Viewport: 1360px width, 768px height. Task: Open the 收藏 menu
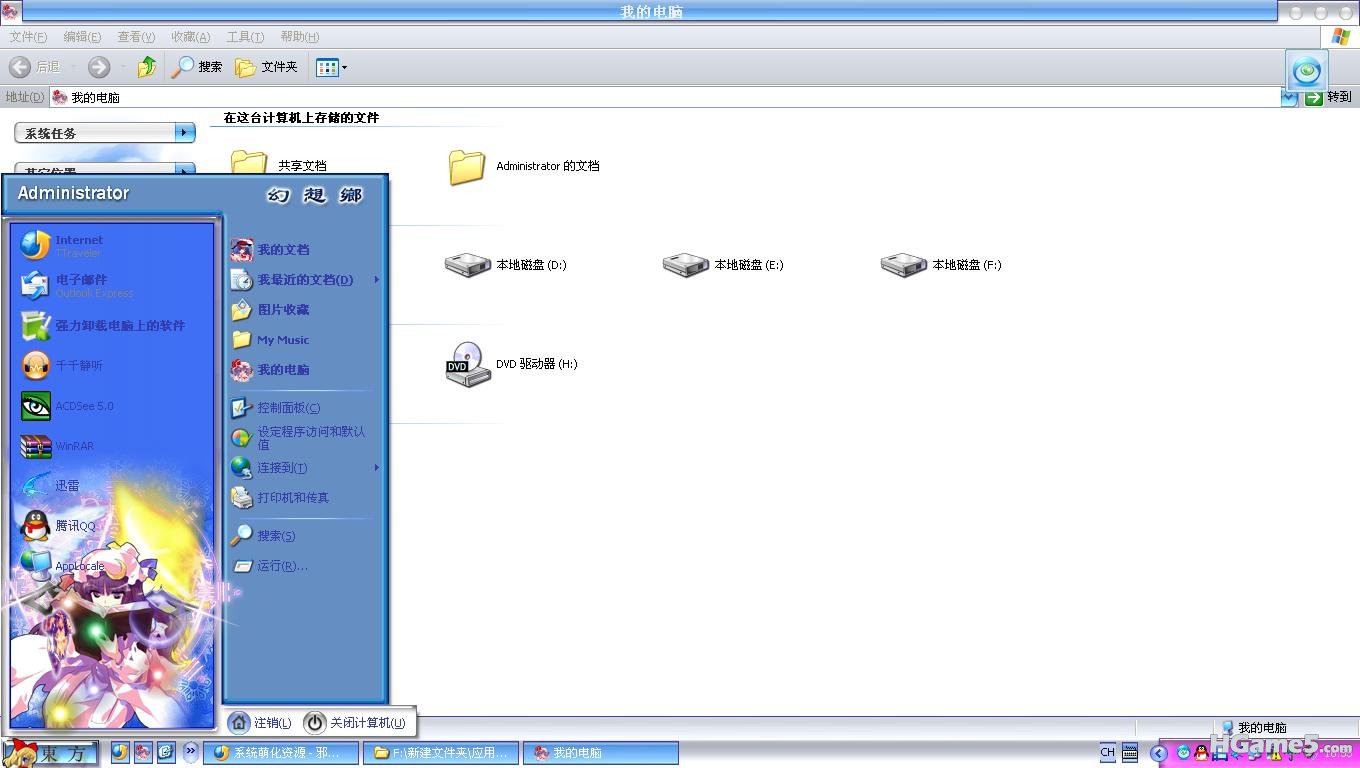(190, 37)
